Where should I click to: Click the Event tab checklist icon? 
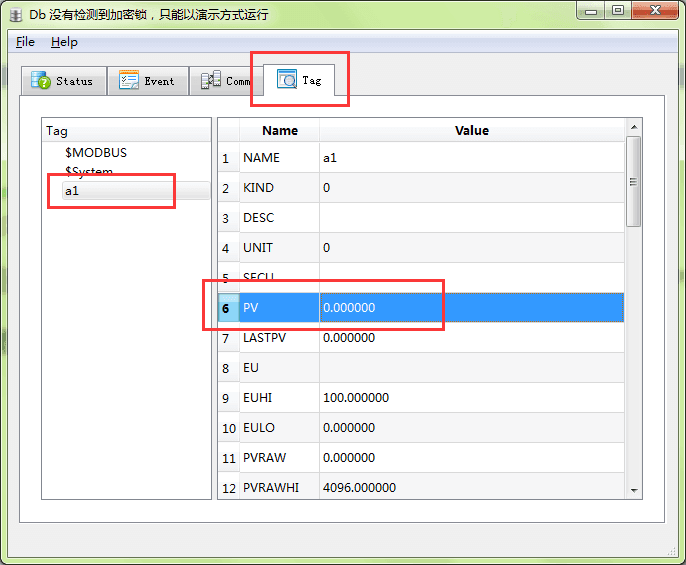(129, 80)
